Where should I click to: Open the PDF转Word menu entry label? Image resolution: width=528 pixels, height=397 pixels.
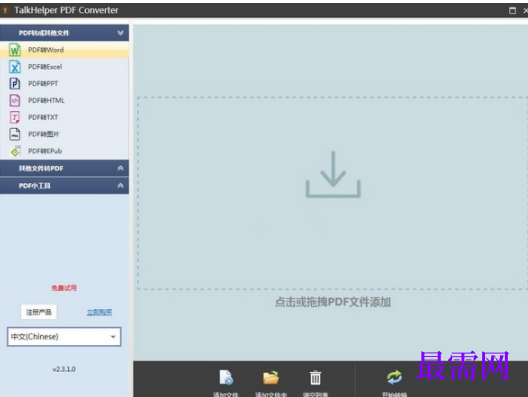[46, 50]
